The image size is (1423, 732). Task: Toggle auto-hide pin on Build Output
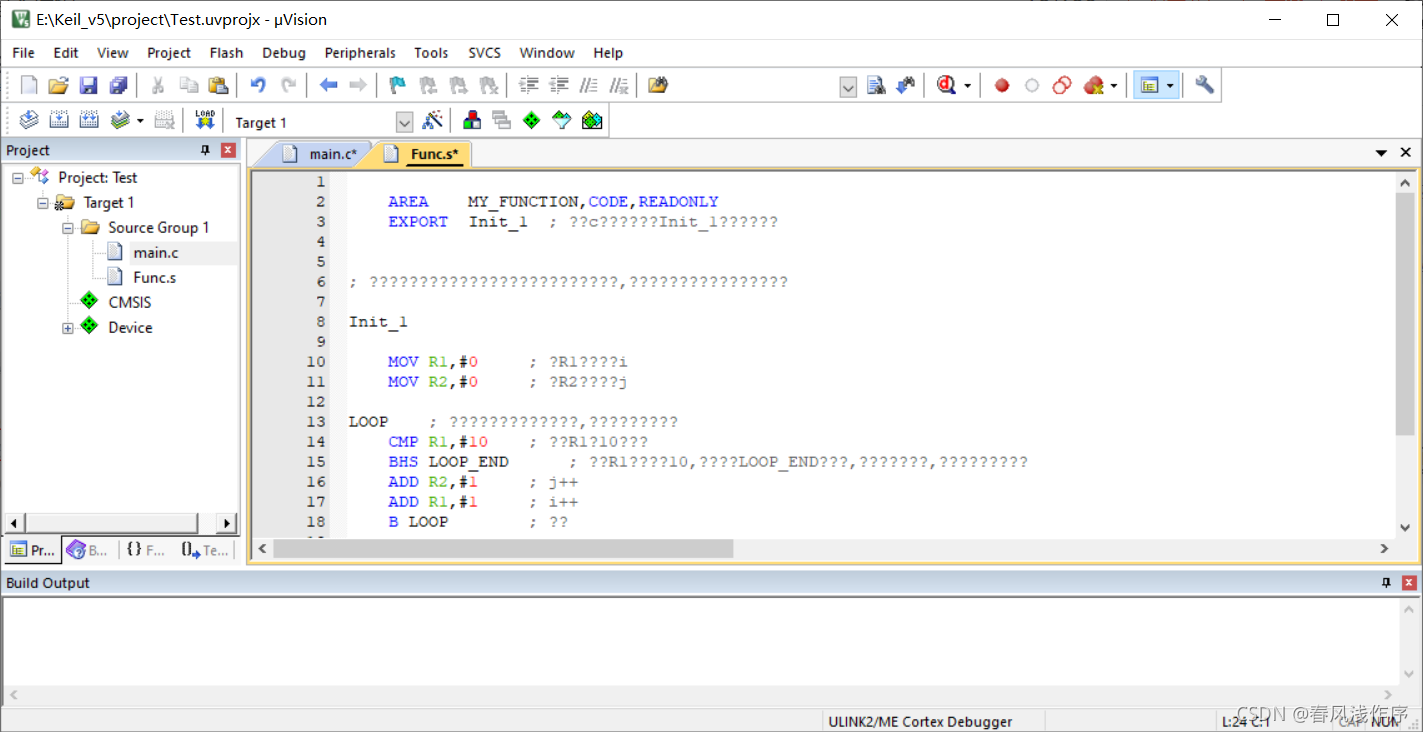click(1386, 583)
